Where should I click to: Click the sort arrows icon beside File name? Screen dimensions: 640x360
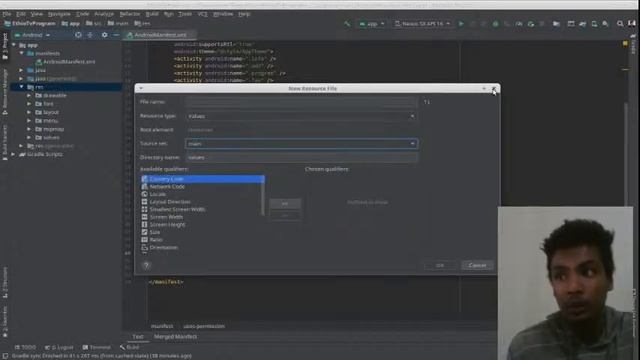point(427,102)
